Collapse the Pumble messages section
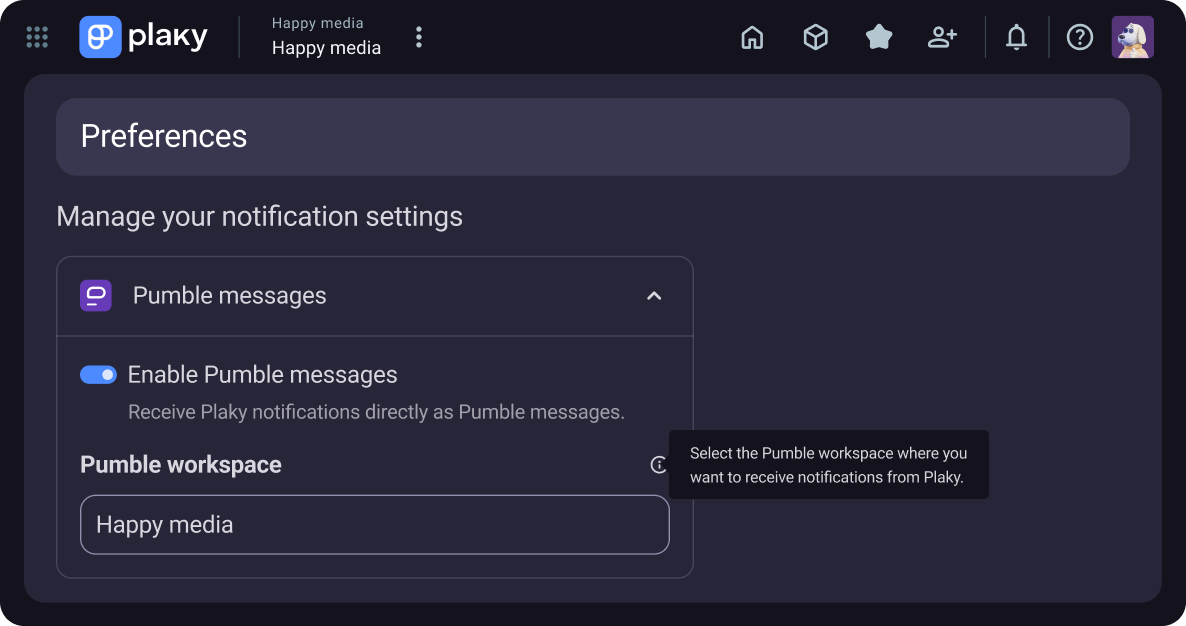1186x626 pixels. click(654, 296)
